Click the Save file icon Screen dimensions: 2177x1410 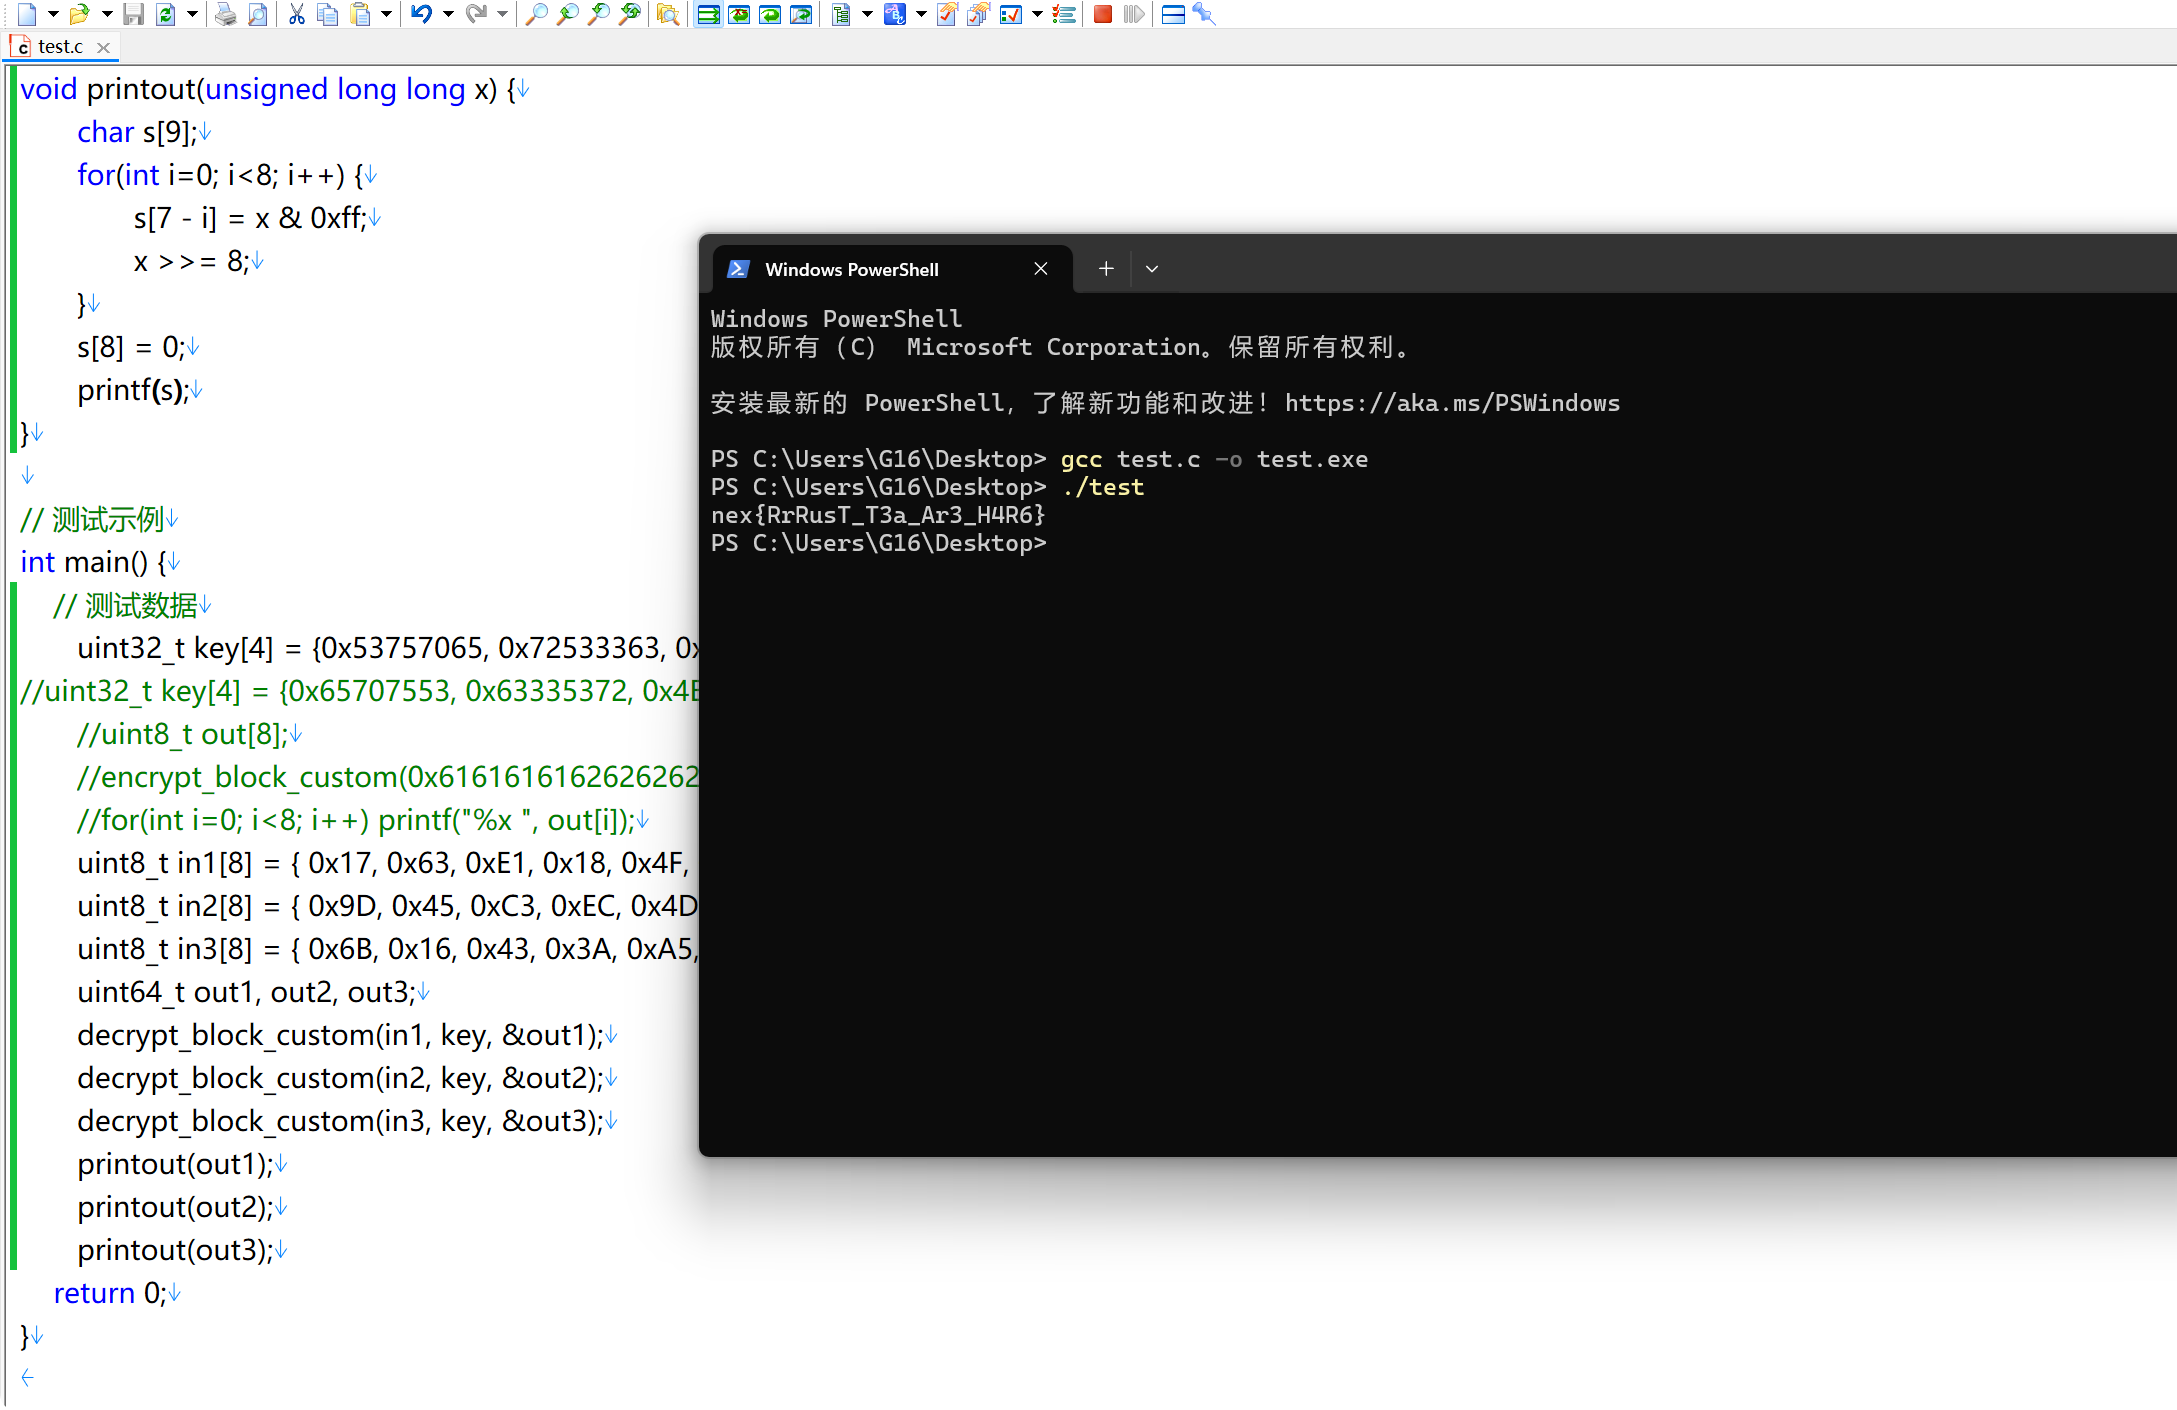[x=133, y=14]
